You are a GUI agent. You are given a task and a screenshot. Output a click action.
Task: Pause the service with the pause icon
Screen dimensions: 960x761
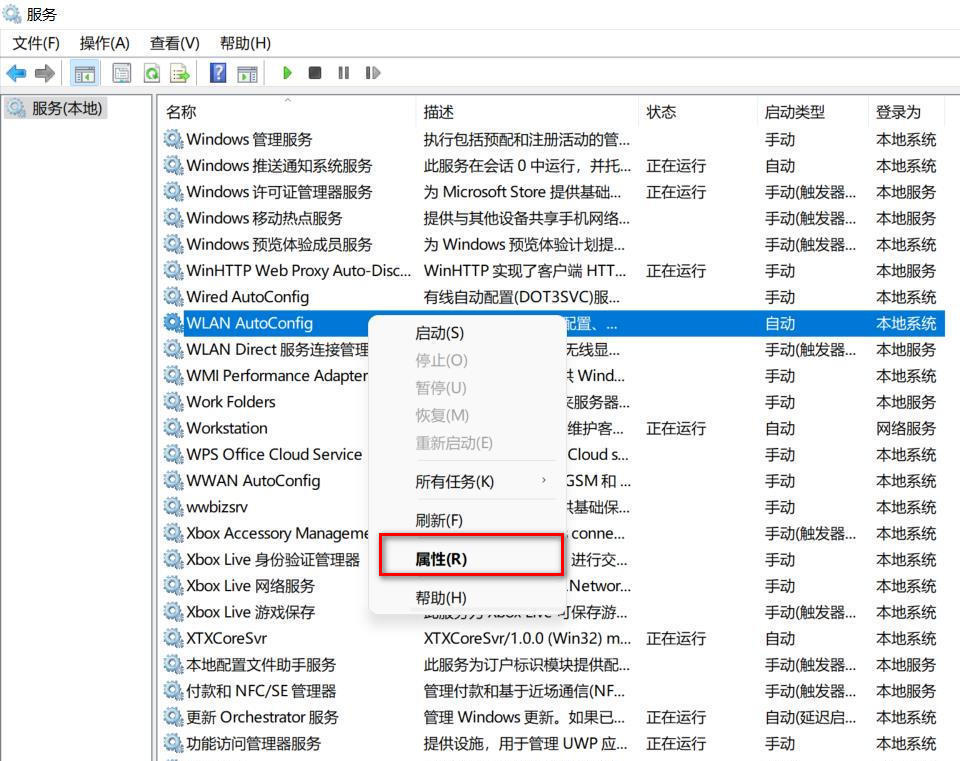(x=345, y=72)
